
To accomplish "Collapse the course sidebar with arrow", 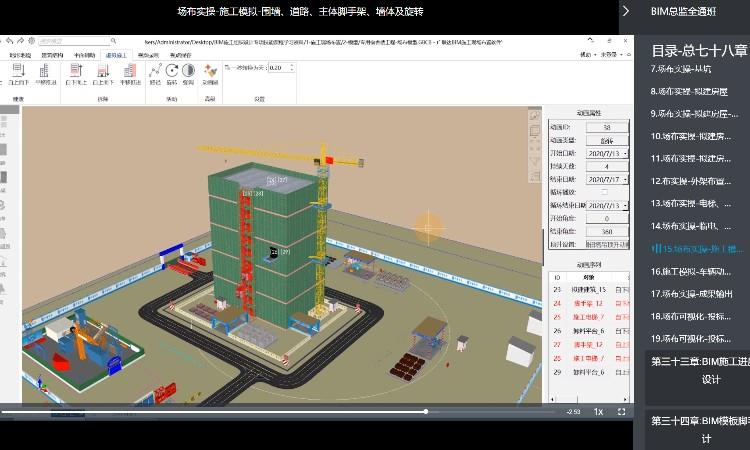I will [626, 11].
